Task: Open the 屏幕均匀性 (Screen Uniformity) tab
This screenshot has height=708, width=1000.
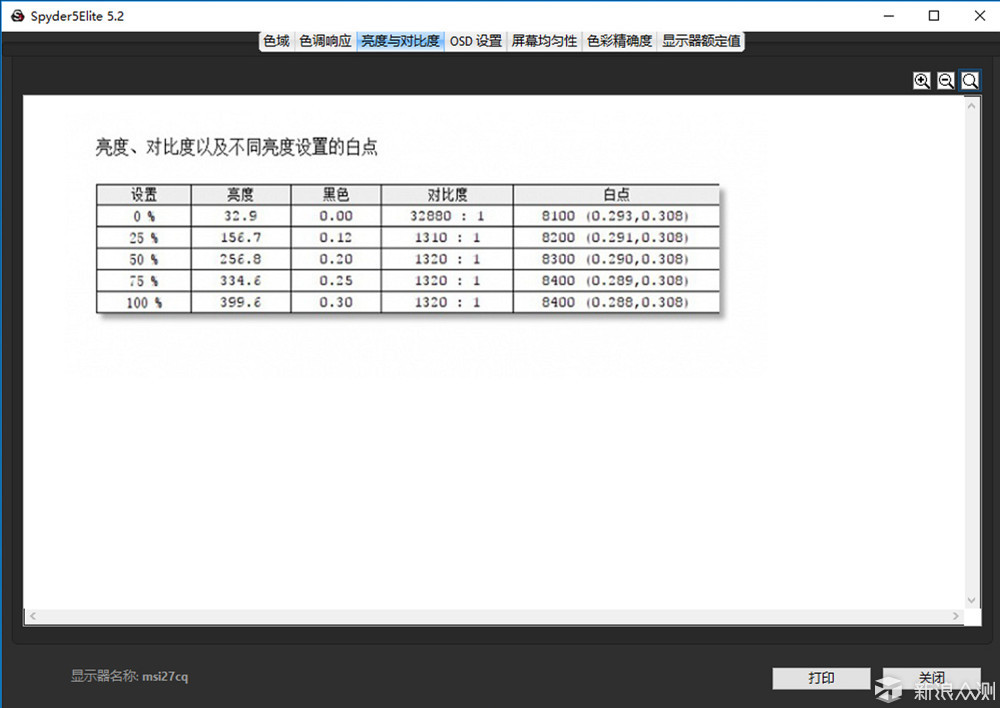Action: (x=543, y=41)
